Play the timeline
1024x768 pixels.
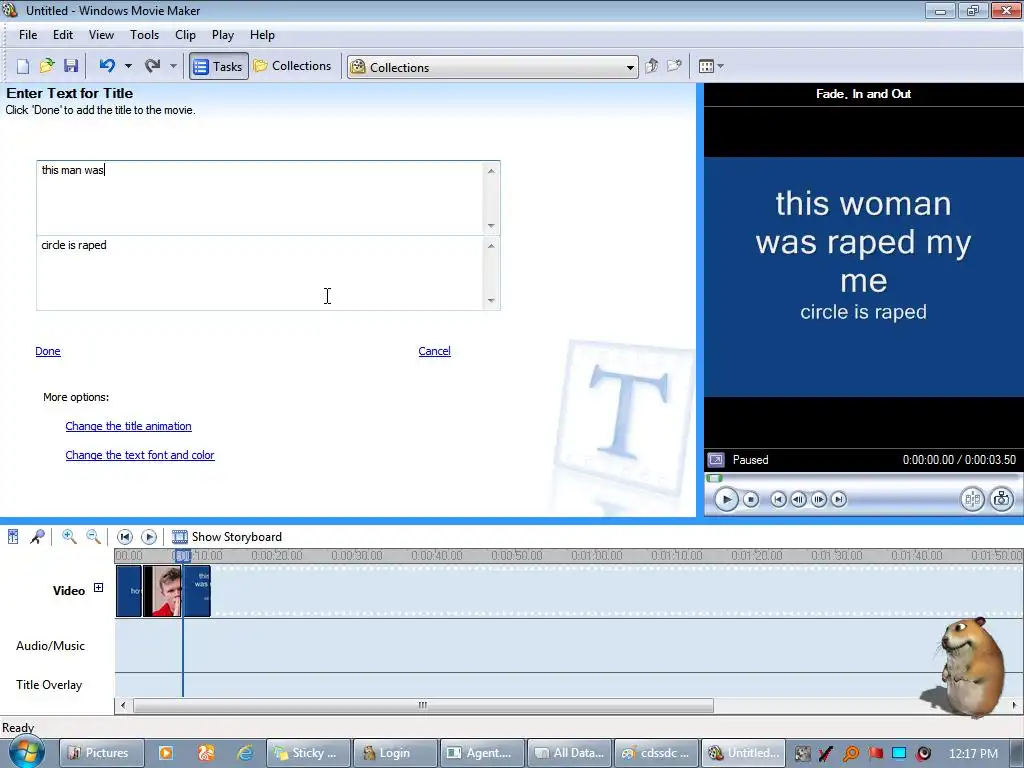tap(149, 537)
